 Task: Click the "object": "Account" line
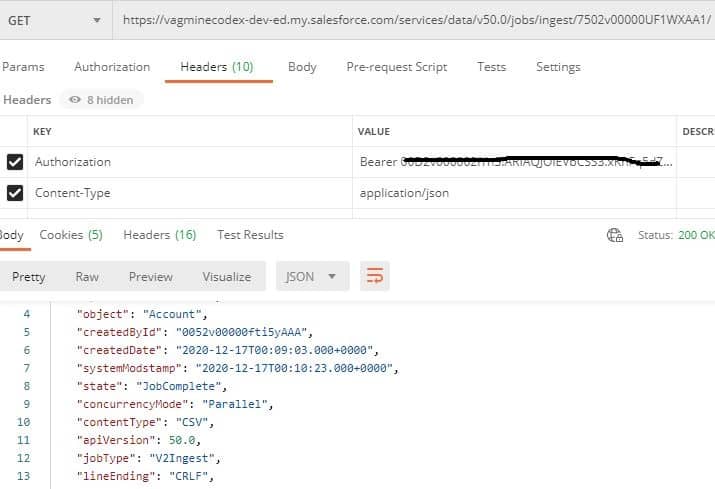pyautogui.click(x=142, y=314)
